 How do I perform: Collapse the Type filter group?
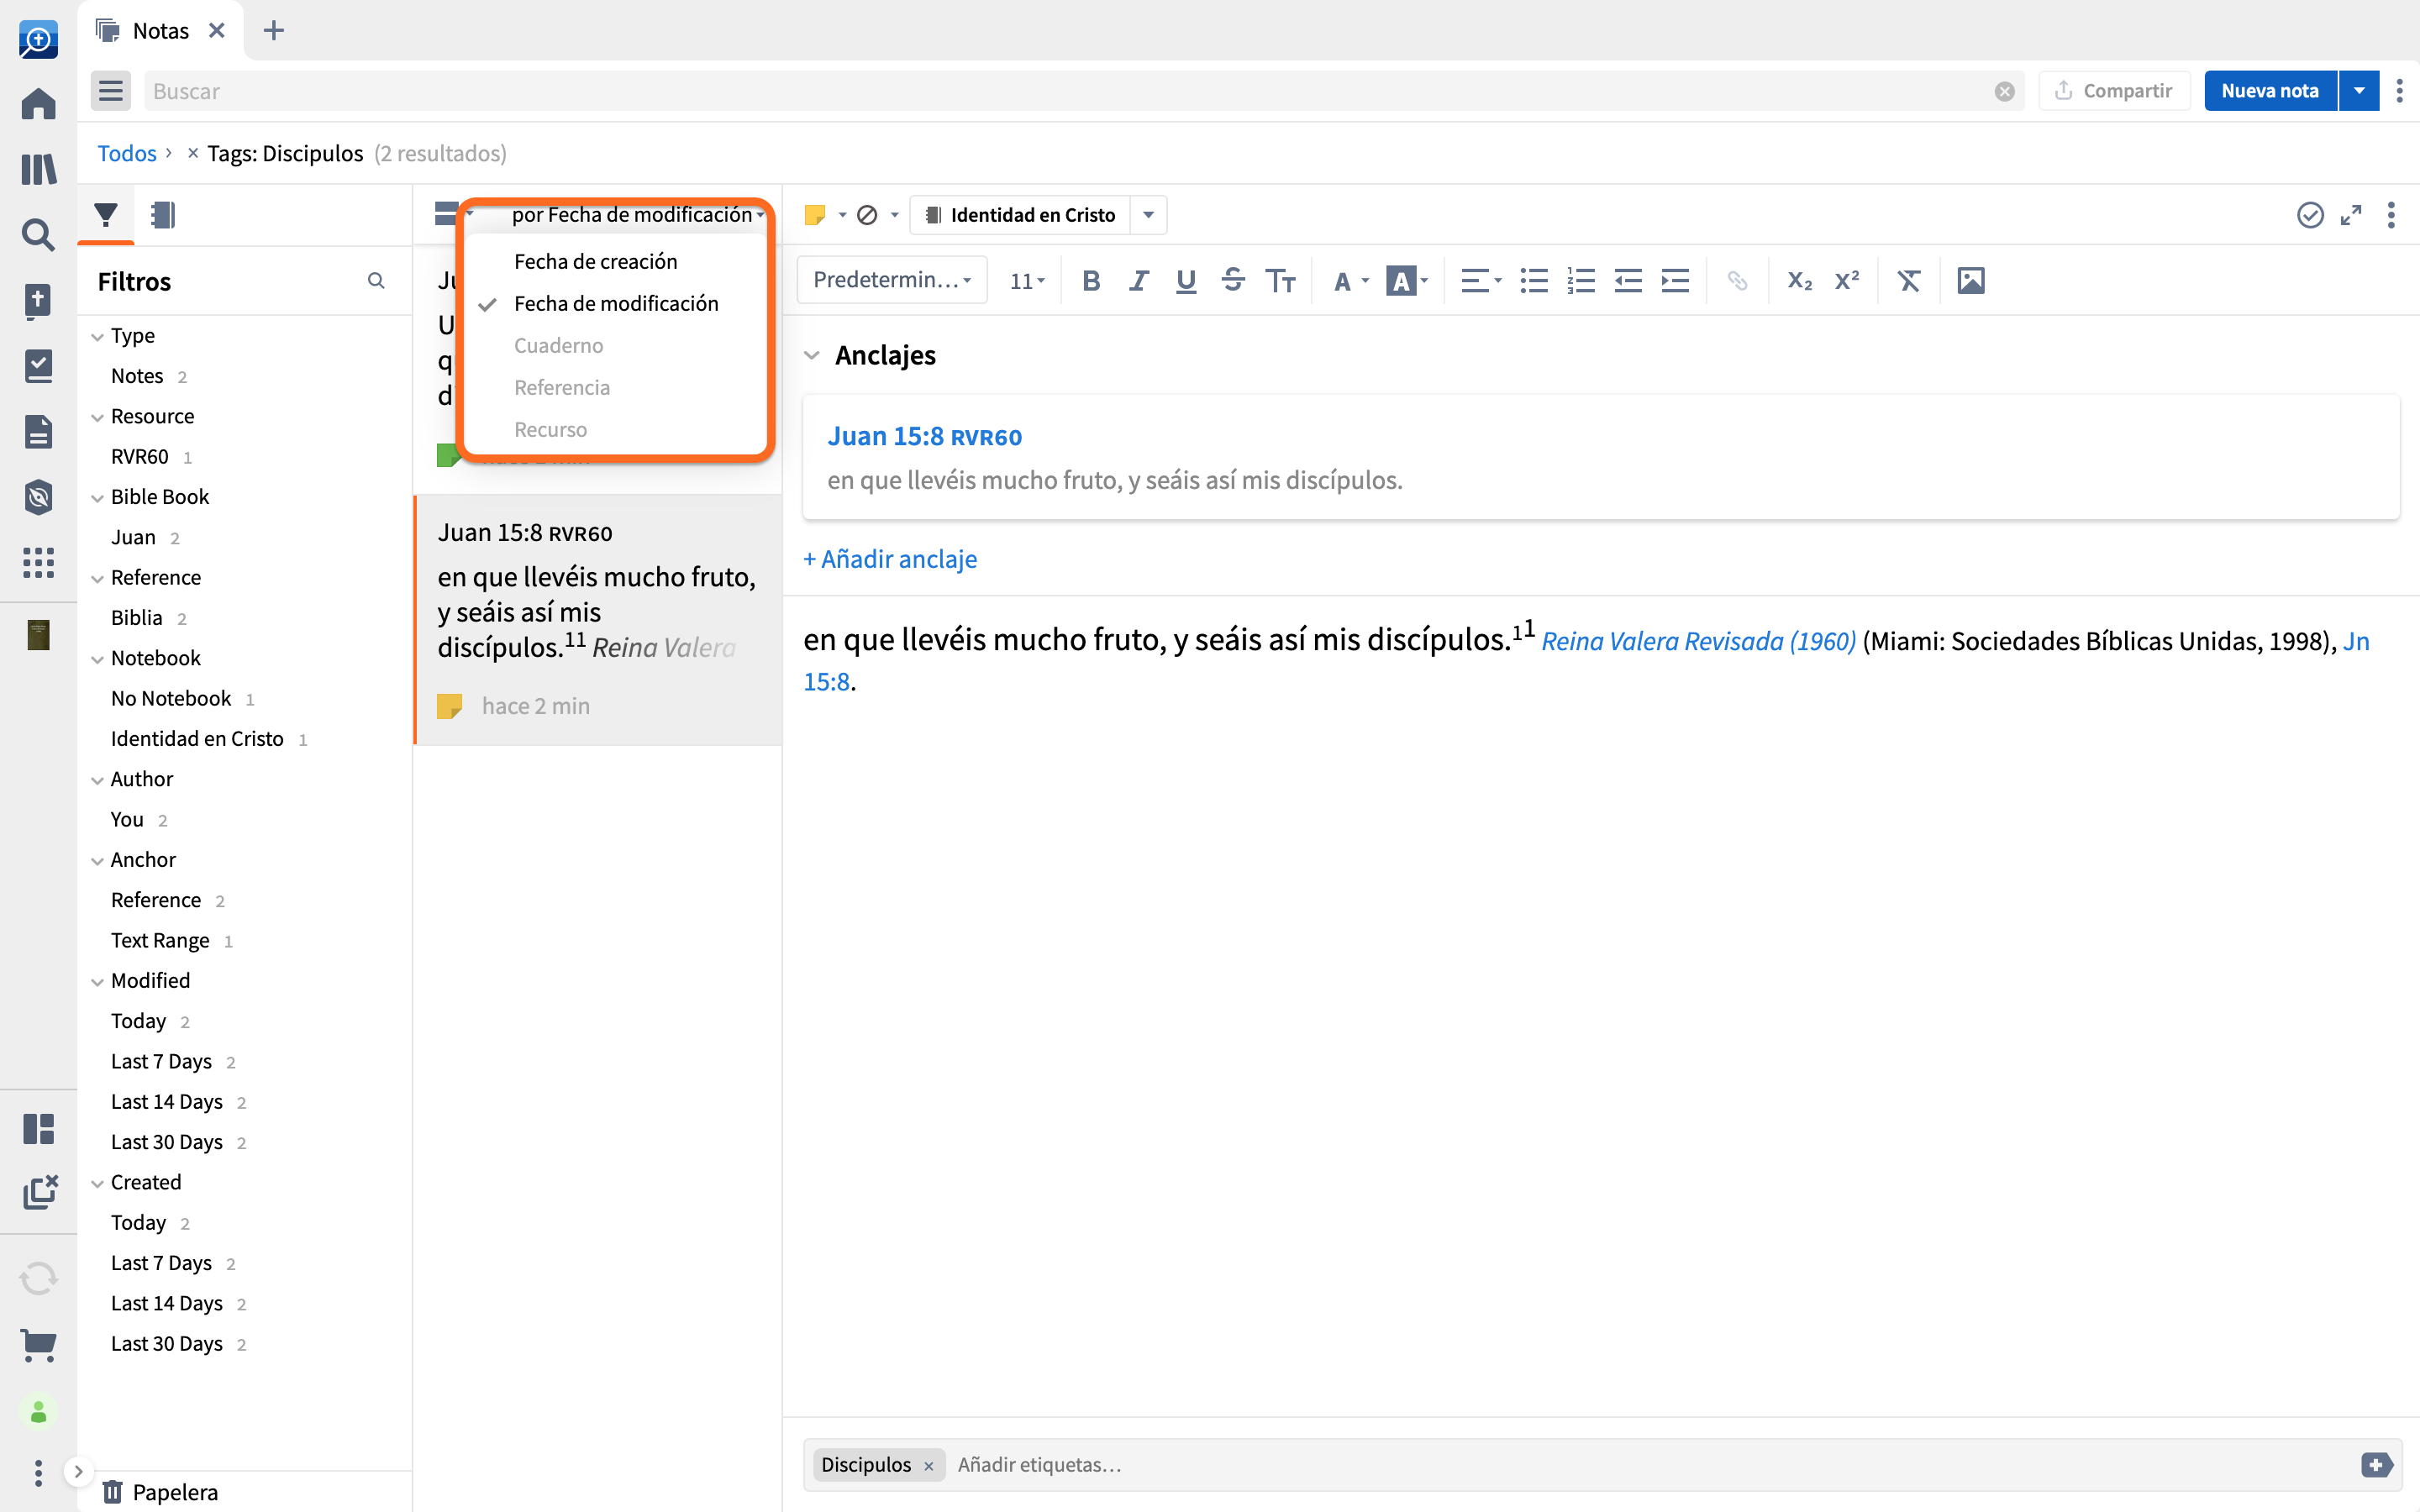point(97,337)
